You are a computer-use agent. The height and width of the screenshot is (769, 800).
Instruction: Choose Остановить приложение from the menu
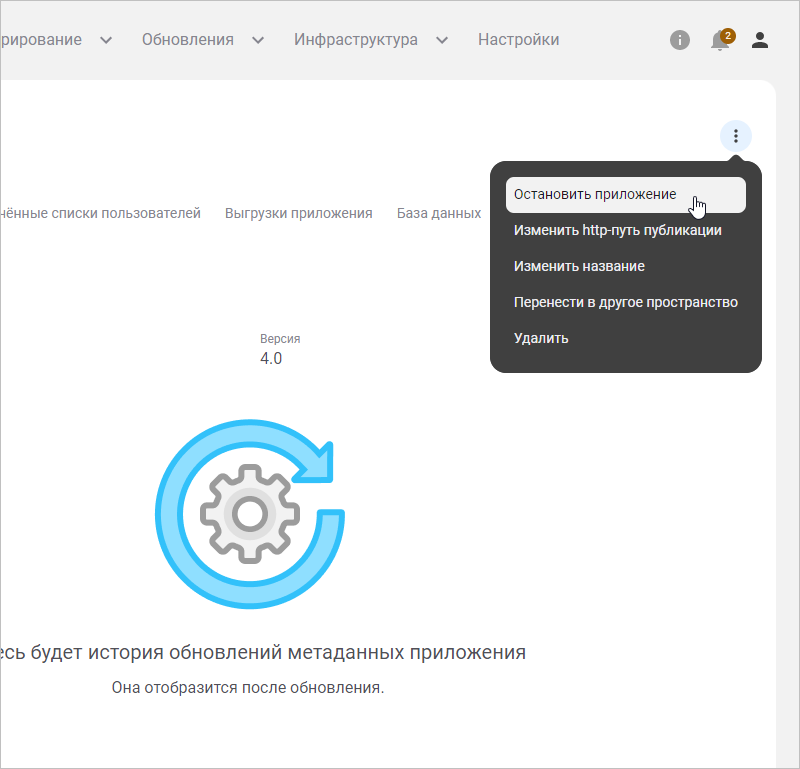pos(595,194)
